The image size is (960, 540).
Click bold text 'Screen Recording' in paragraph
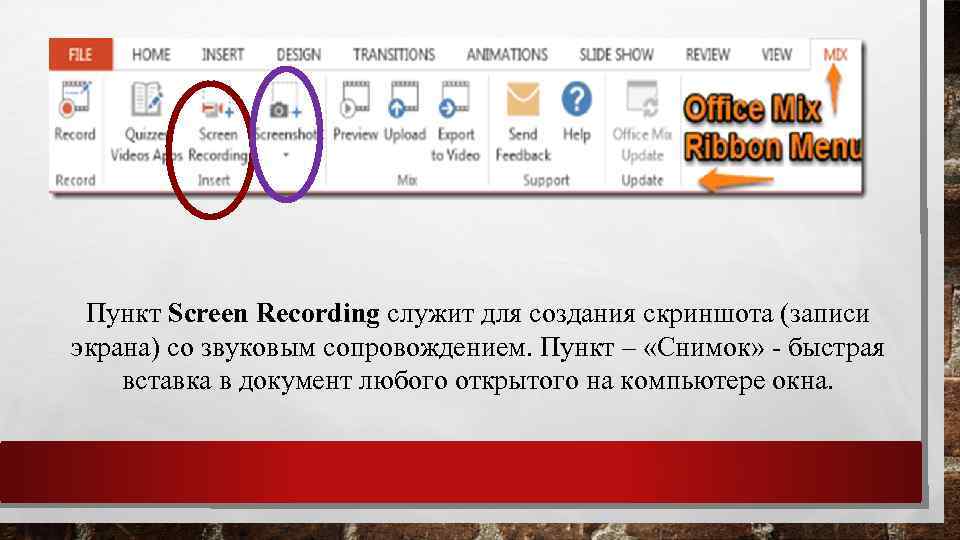click(x=274, y=313)
